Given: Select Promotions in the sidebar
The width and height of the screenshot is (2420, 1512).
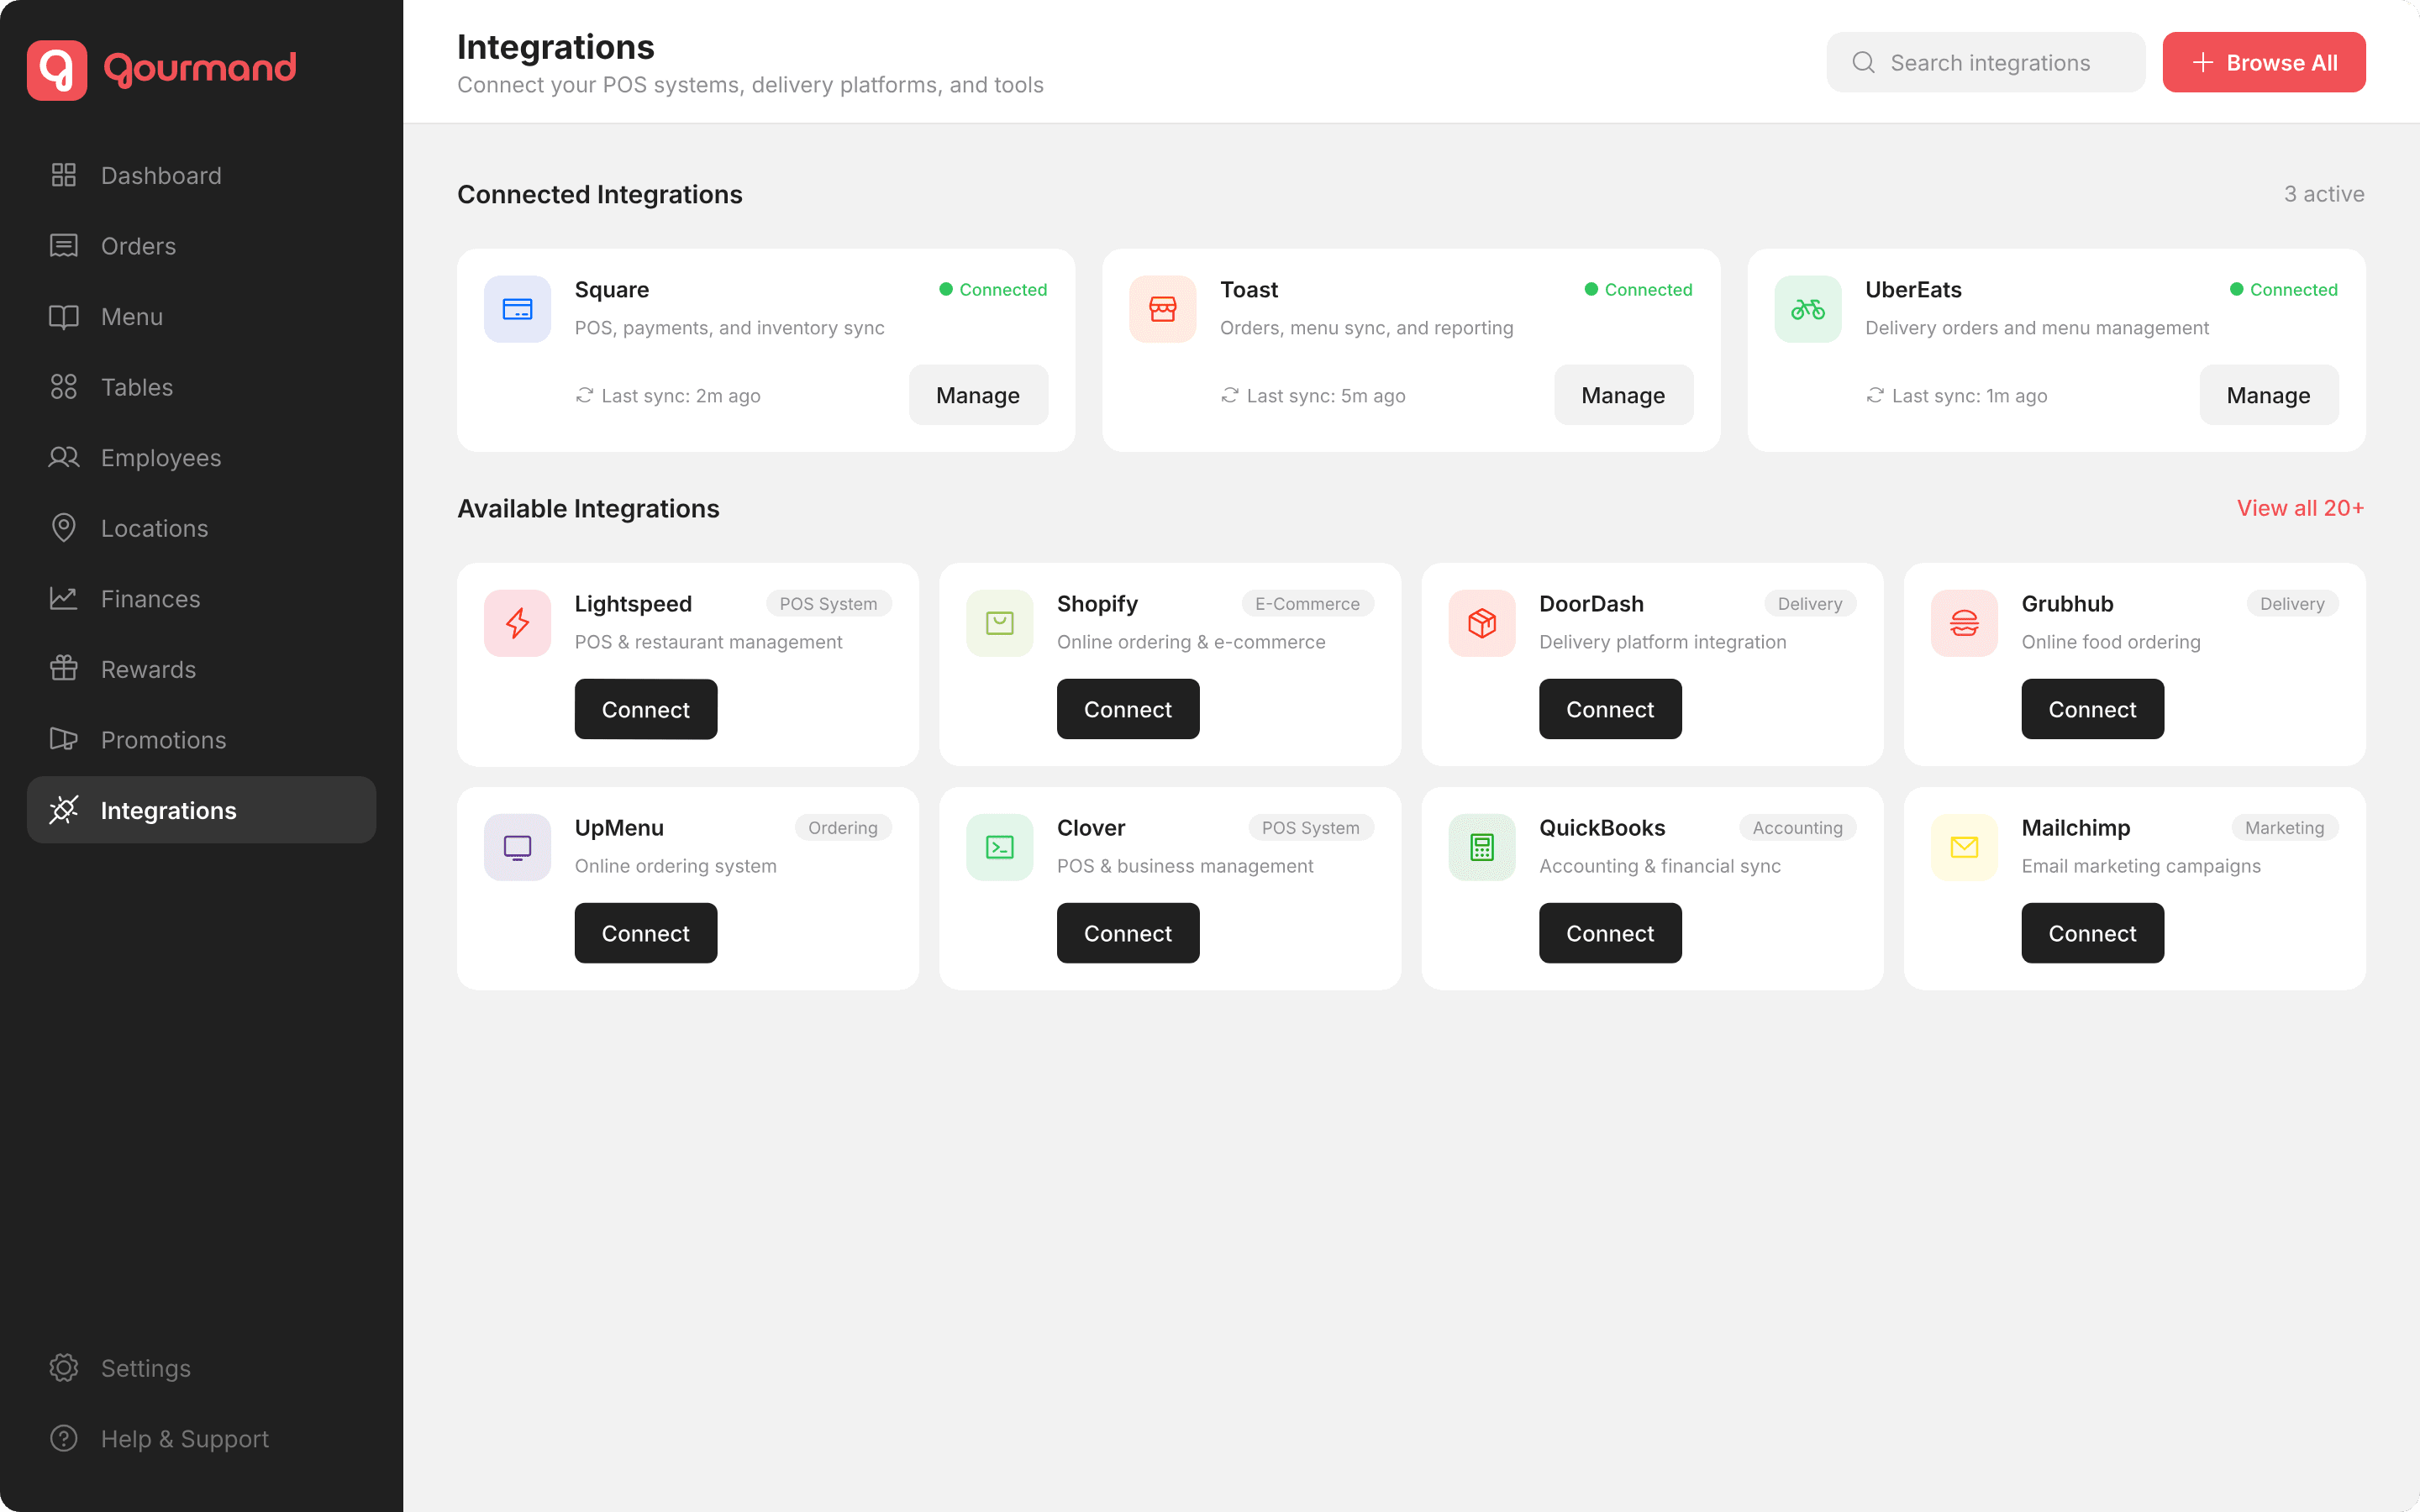Looking at the screenshot, I should (x=201, y=740).
